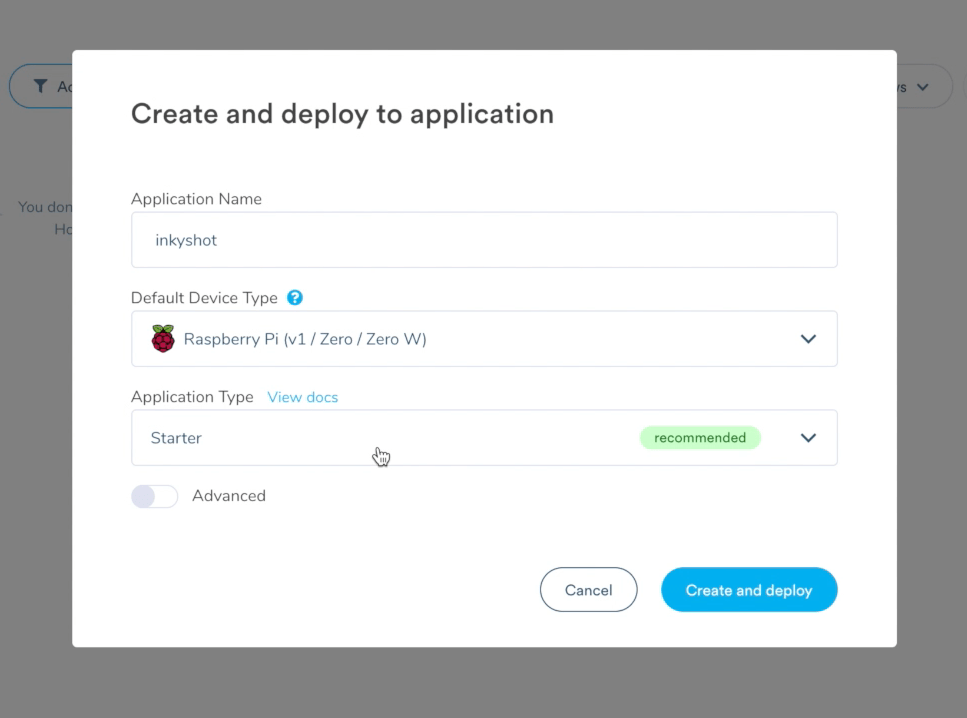This screenshot has height=718, width=967.
Task: Click the Application Name field containing inkyshot
Action: click(x=484, y=240)
